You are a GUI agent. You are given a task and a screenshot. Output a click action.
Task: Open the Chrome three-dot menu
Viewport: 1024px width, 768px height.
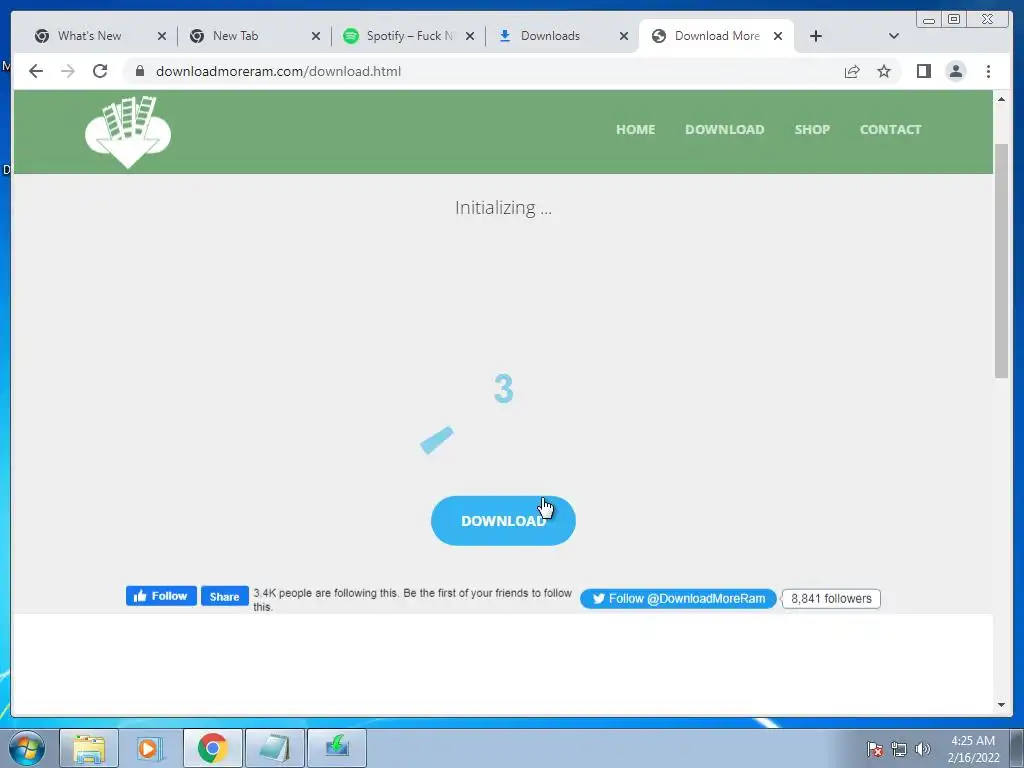[x=989, y=71]
